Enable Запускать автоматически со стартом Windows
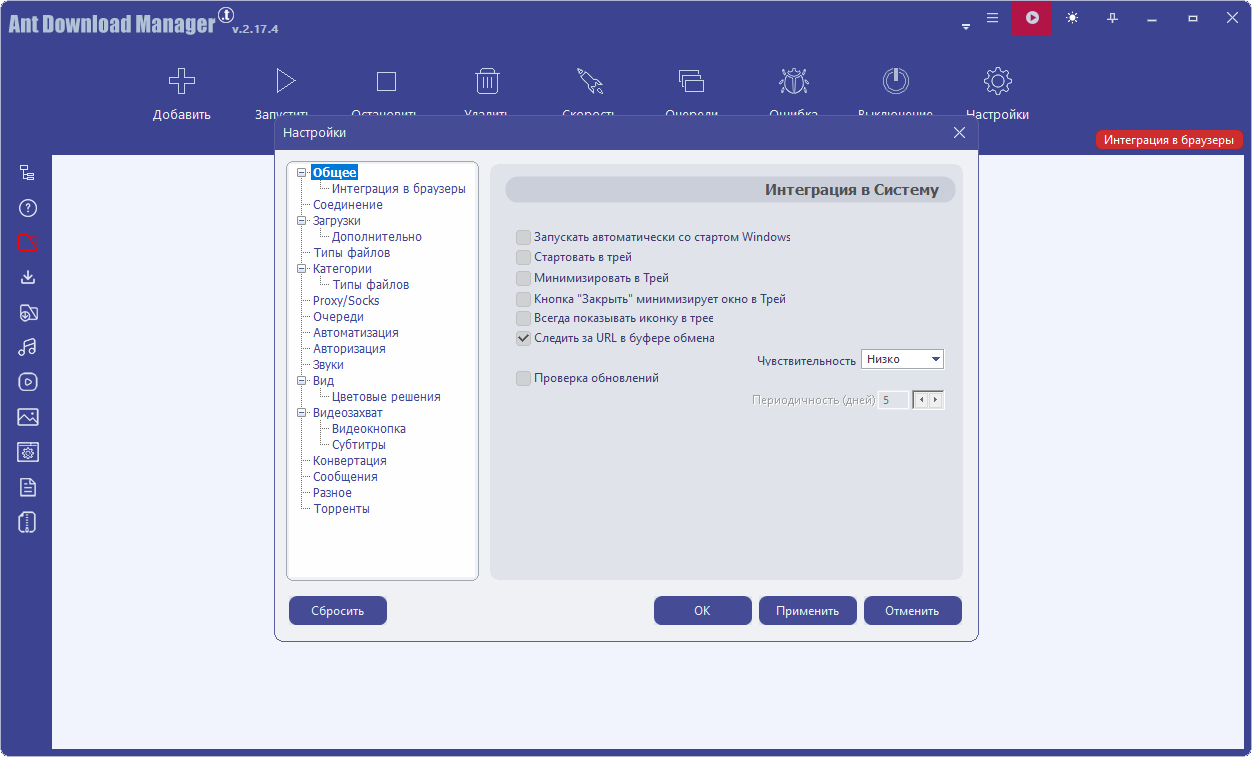 pyautogui.click(x=523, y=237)
